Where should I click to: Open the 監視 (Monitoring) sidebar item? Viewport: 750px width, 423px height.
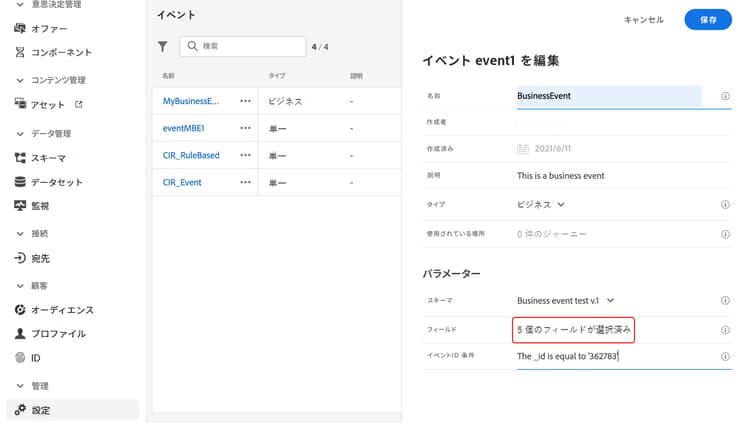point(32,206)
